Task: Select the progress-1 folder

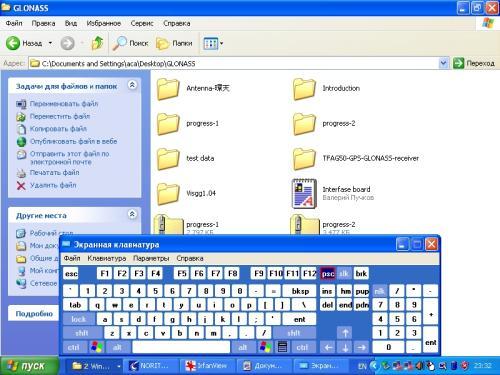Action: (188, 124)
